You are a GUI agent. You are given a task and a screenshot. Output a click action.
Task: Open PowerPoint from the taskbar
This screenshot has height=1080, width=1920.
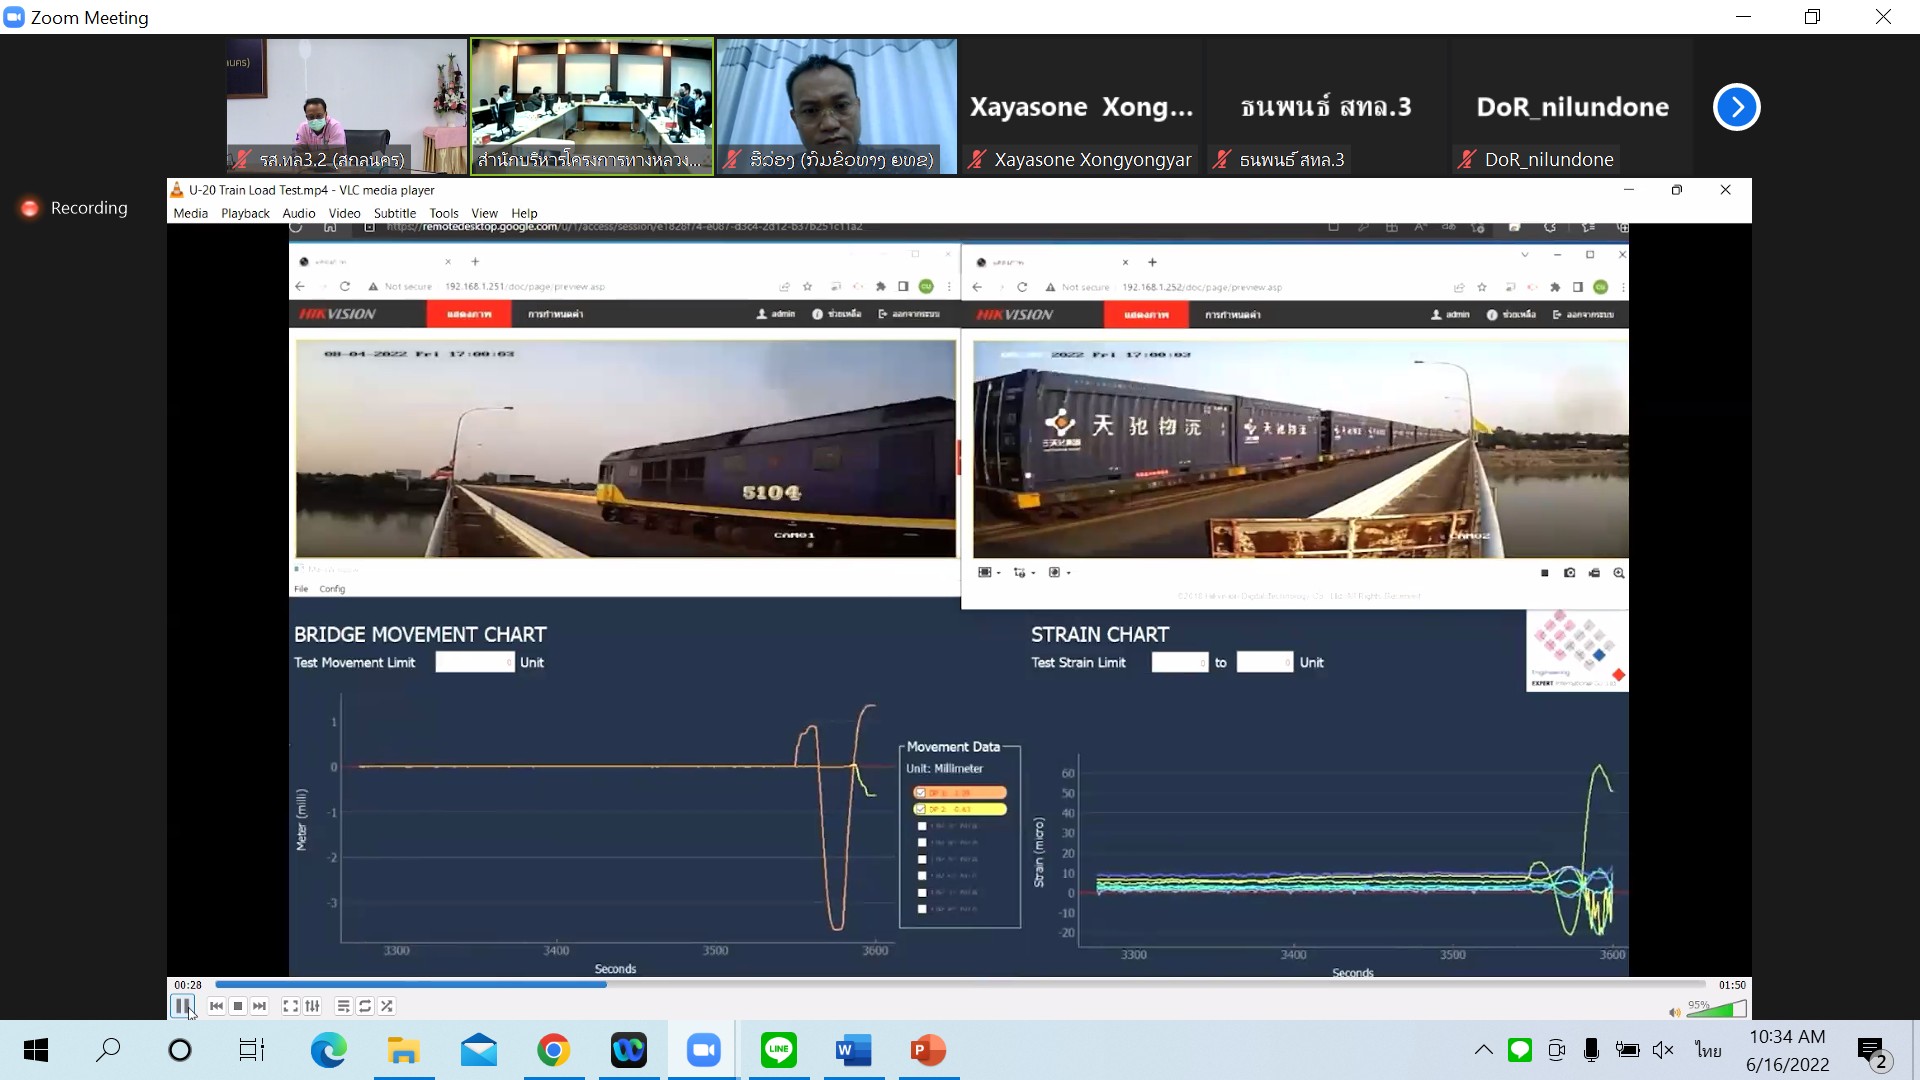point(928,1050)
